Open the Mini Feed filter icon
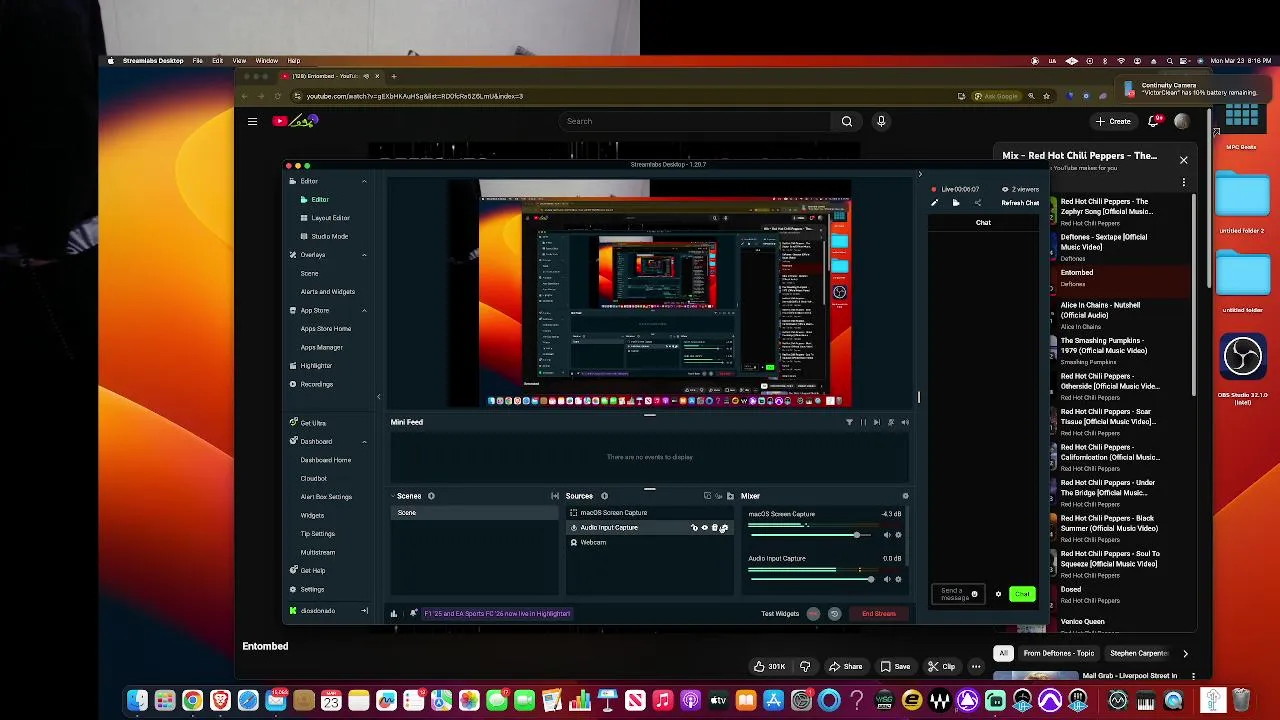1280x720 pixels. [849, 422]
